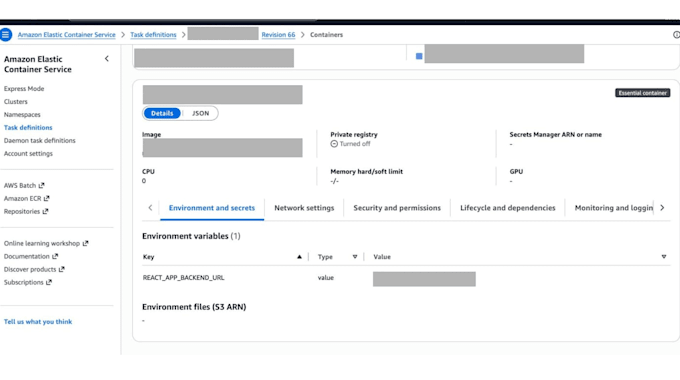Move container tabs right with chevron

[x=662, y=208]
